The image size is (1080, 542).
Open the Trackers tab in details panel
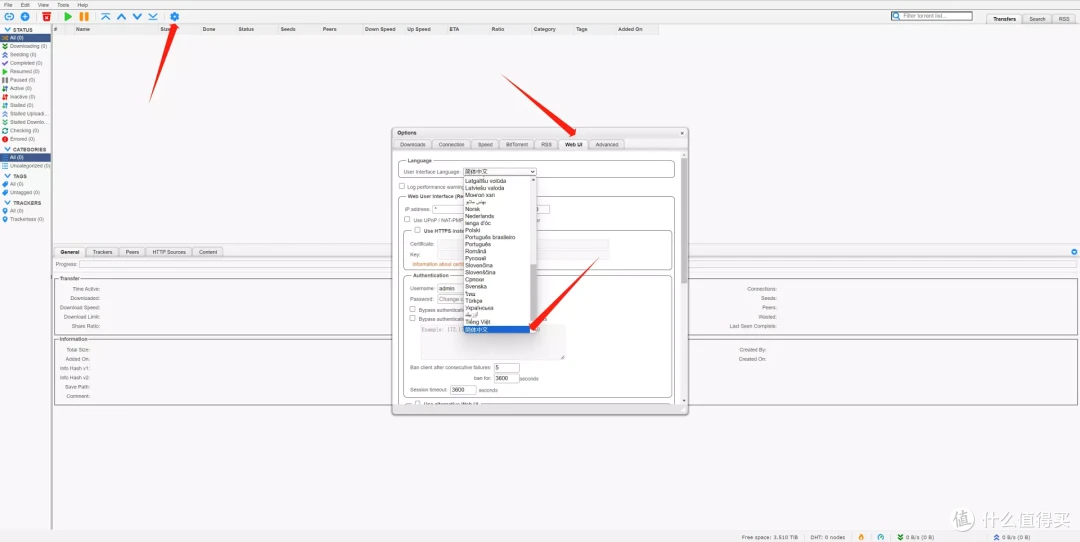coord(103,252)
